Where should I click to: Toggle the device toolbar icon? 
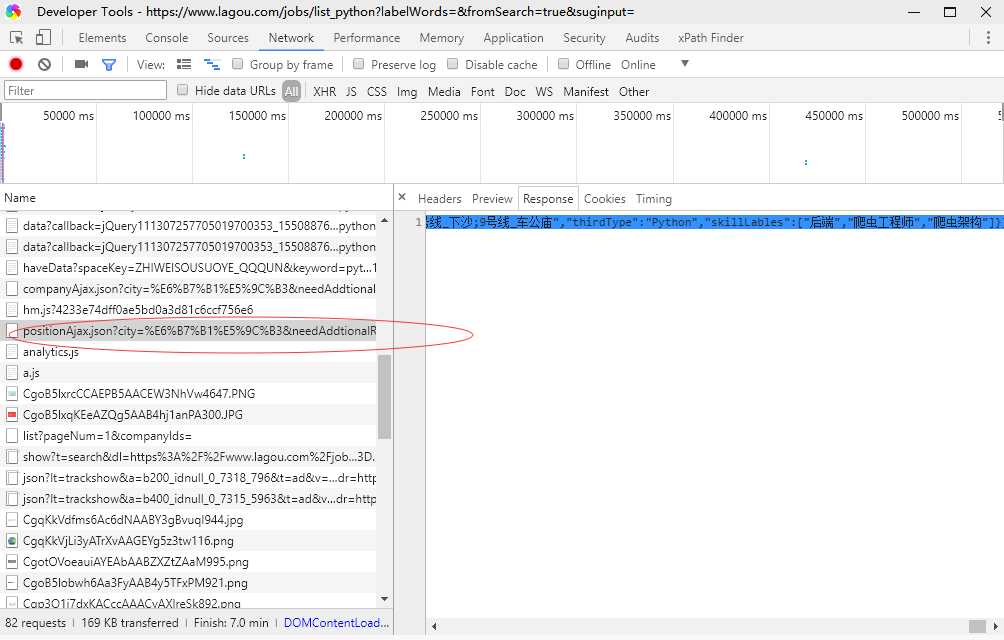pyautogui.click(x=43, y=38)
